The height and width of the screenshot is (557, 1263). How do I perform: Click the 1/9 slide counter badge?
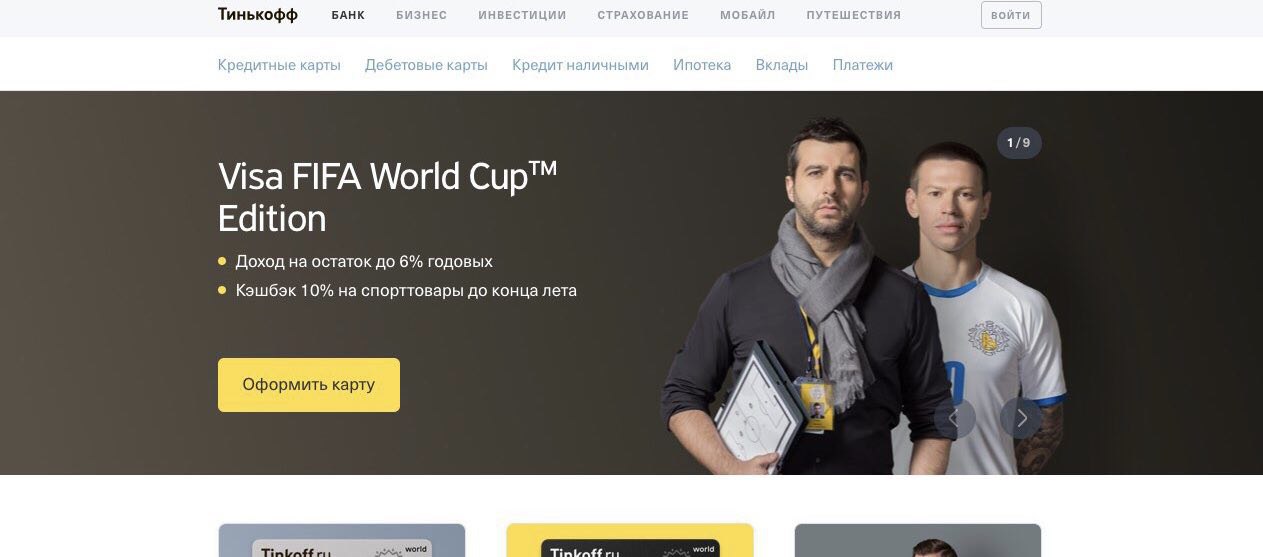(1019, 143)
